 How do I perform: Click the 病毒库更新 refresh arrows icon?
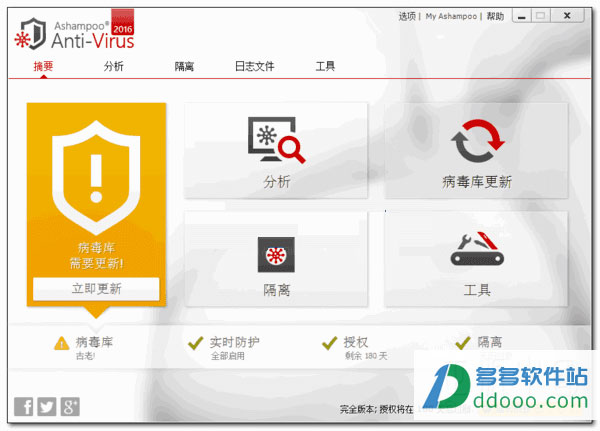pos(478,141)
